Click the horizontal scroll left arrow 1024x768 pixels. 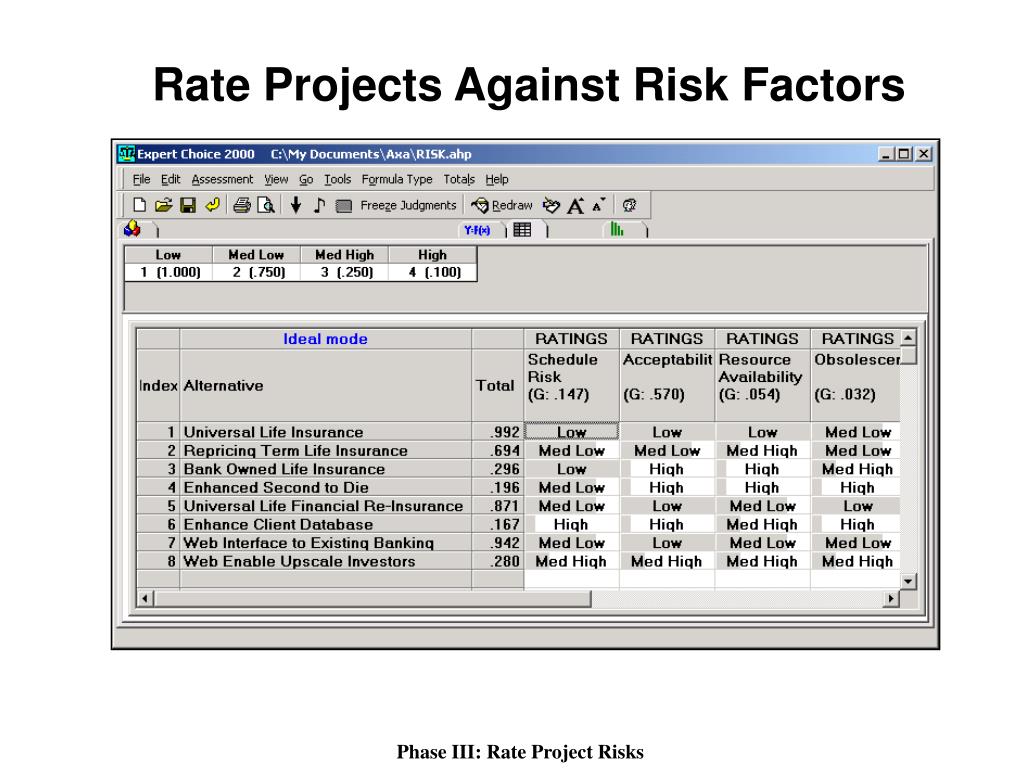(145, 598)
